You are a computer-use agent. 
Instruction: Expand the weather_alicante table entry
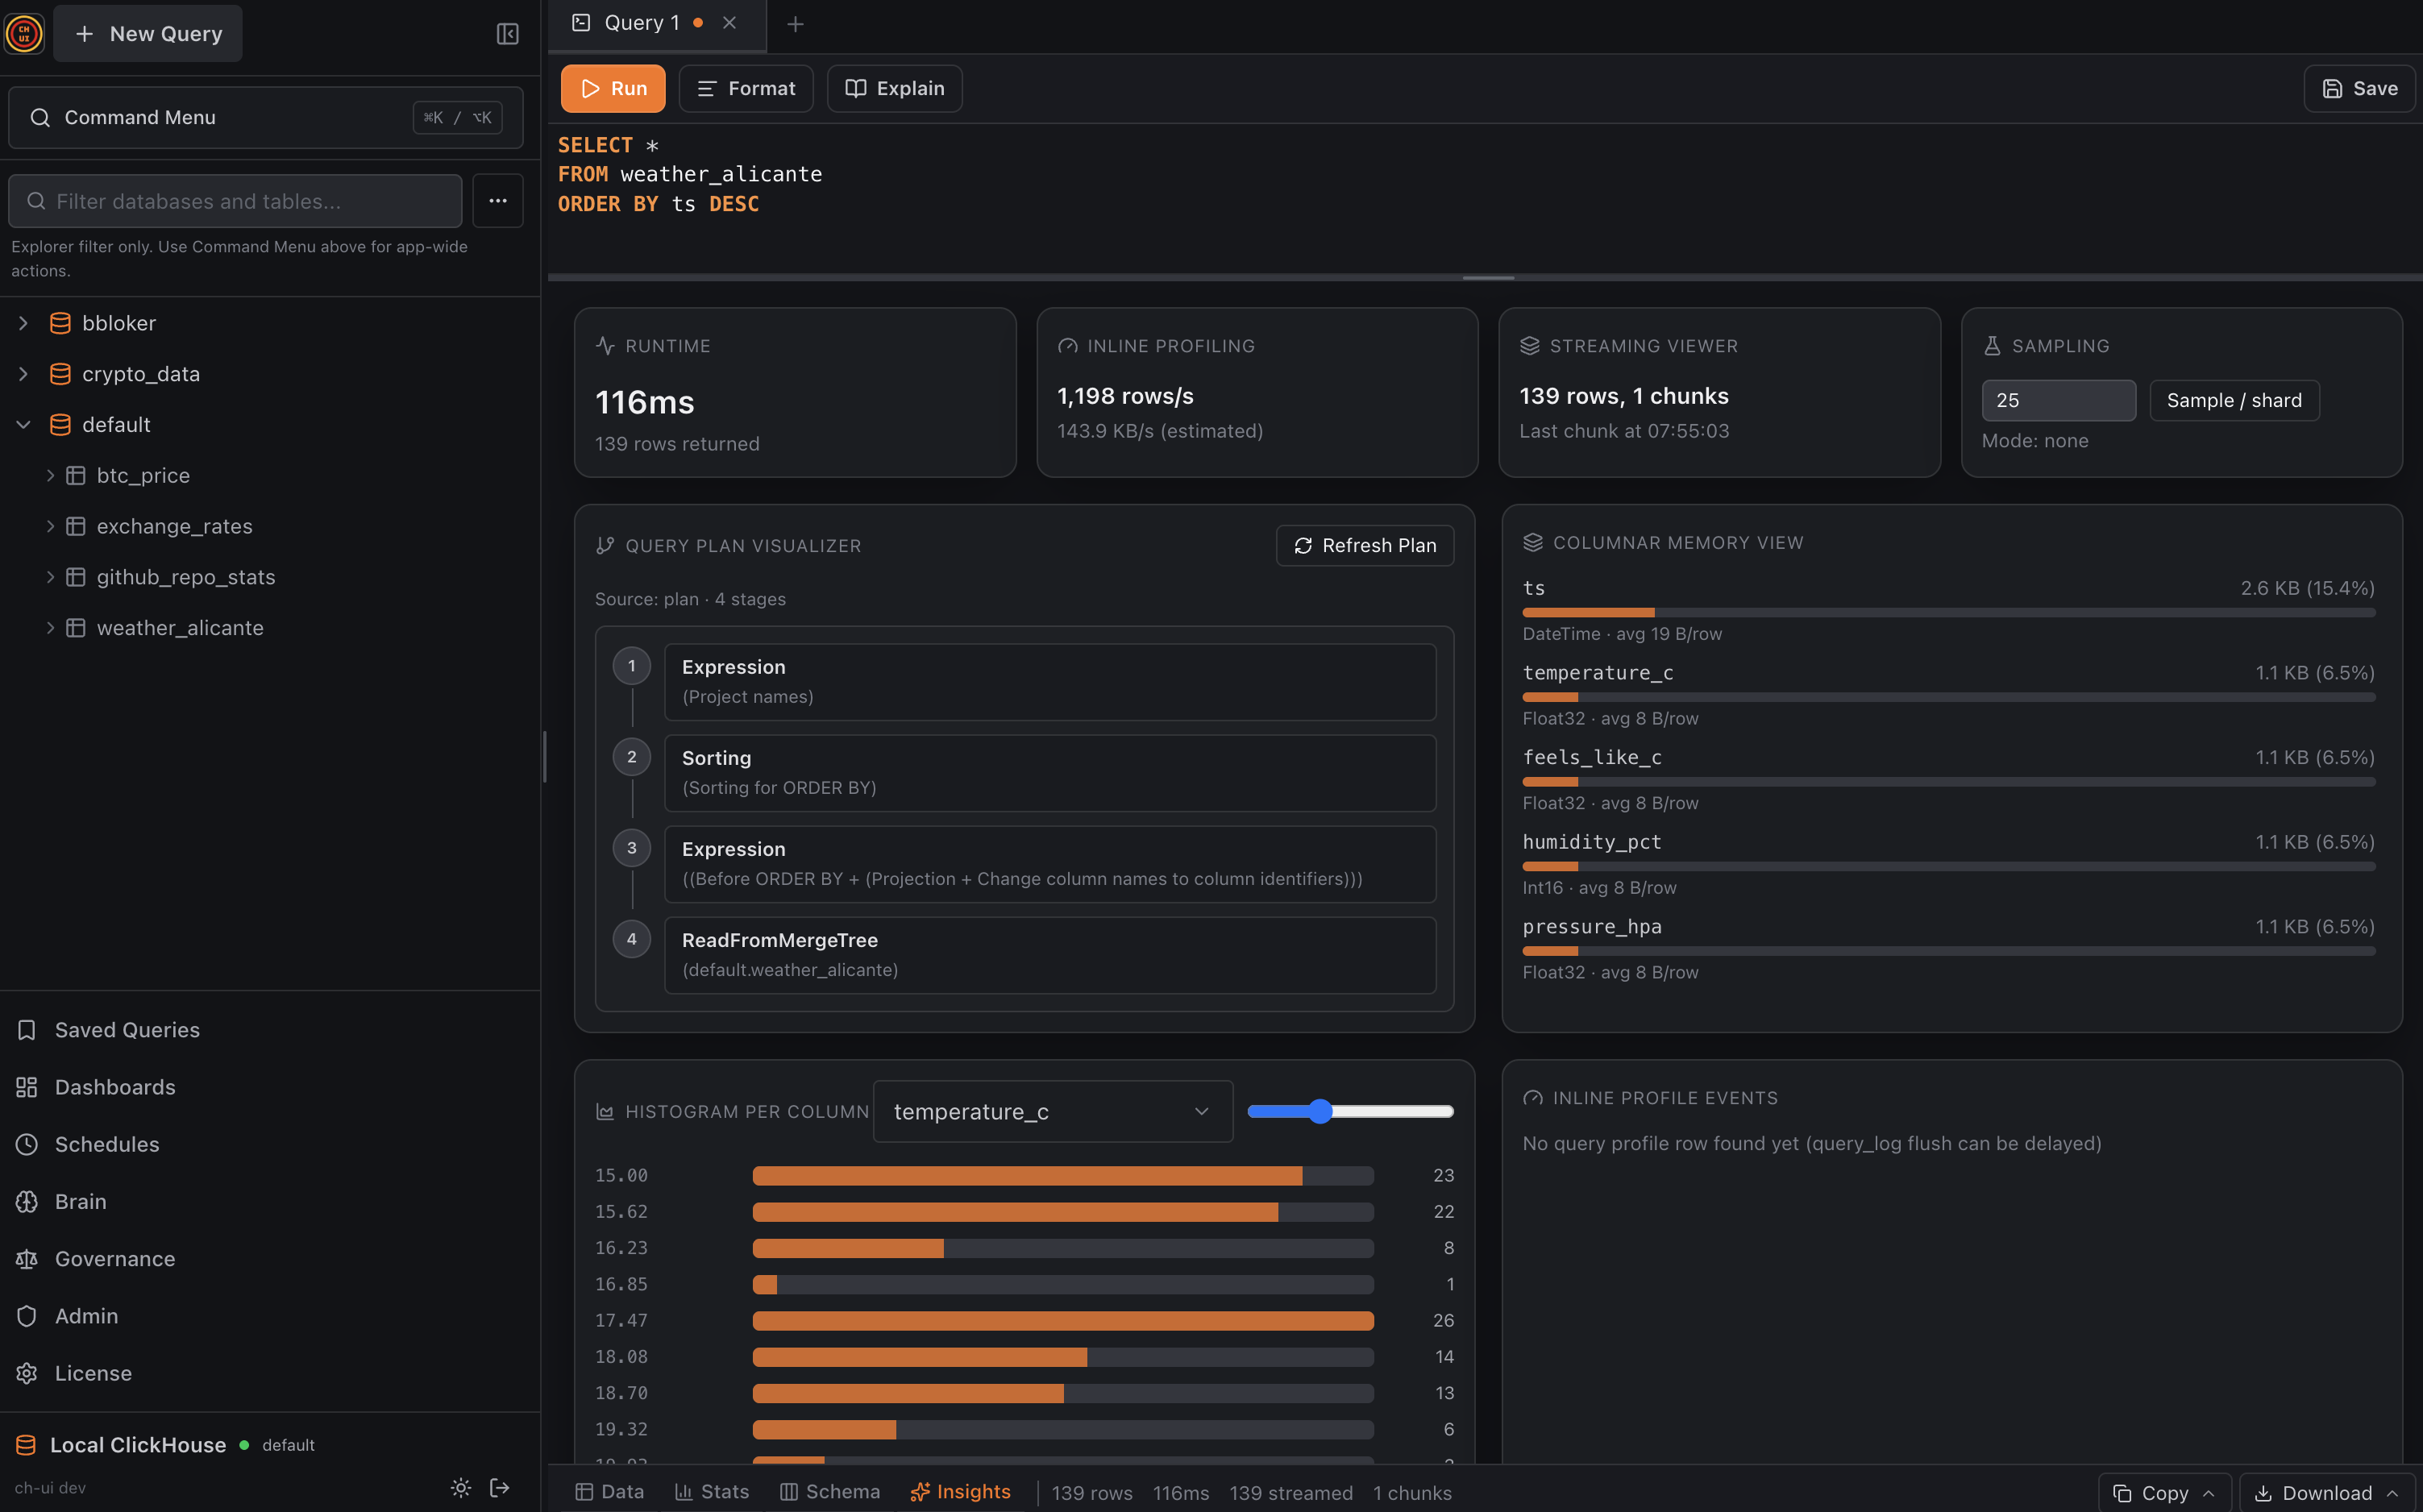coord(51,627)
